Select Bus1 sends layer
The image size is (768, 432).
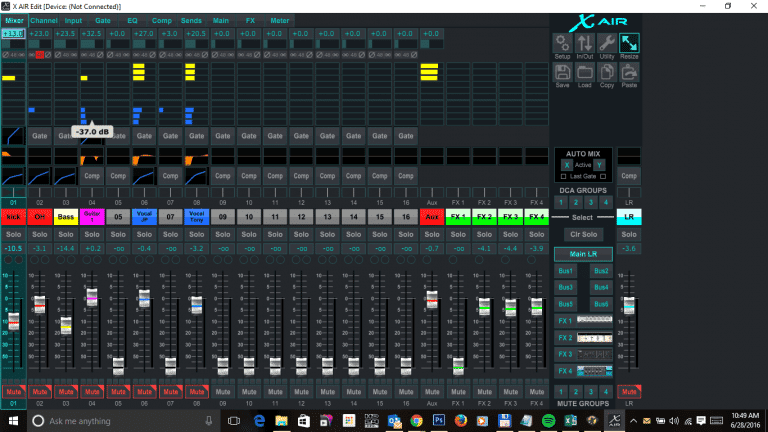[565, 271]
